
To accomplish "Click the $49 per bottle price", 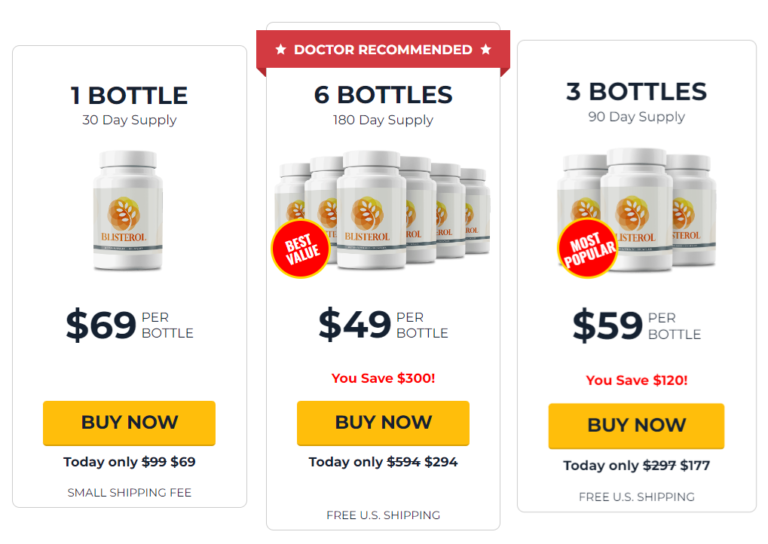I will click(x=383, y=325).
